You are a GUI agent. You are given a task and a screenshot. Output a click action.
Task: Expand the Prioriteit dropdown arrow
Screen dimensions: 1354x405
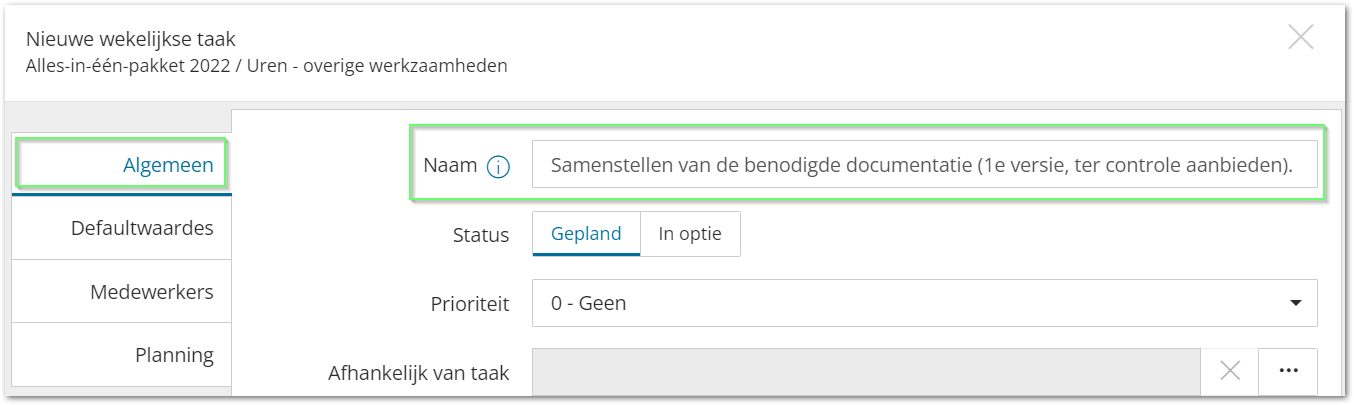(x=1296, y=303)
